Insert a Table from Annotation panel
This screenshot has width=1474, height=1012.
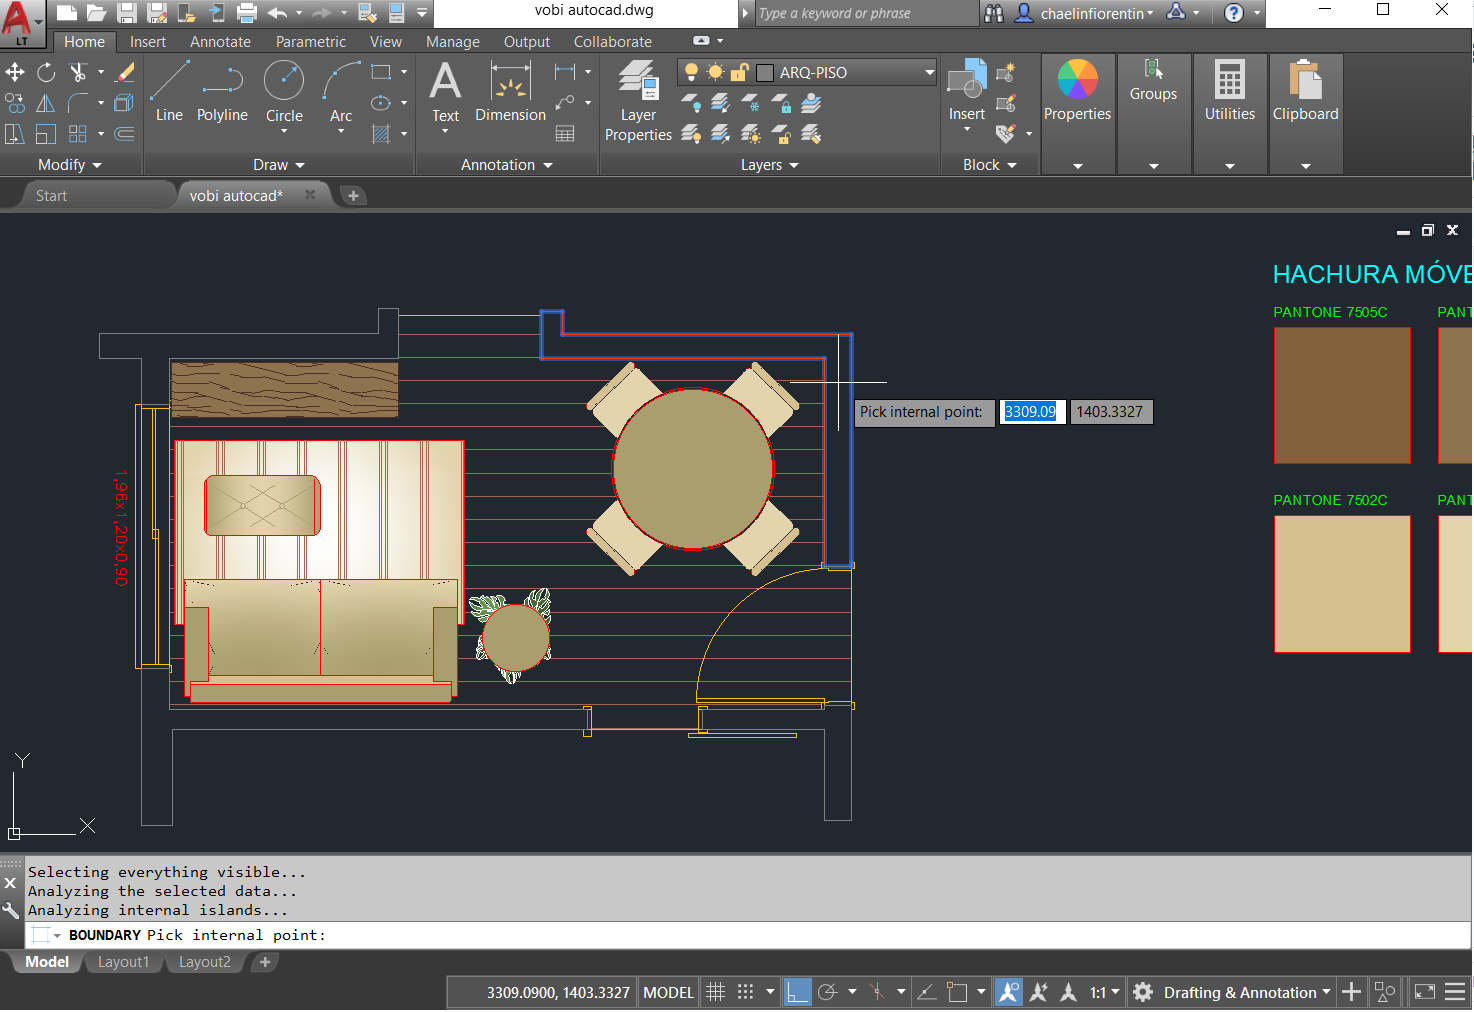[565, 134]
